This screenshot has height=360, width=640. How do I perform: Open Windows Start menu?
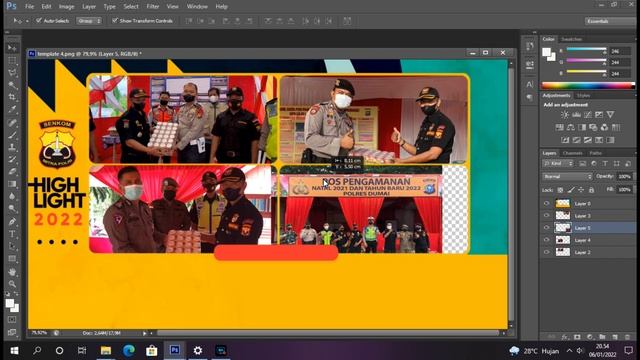pos(14,351)
